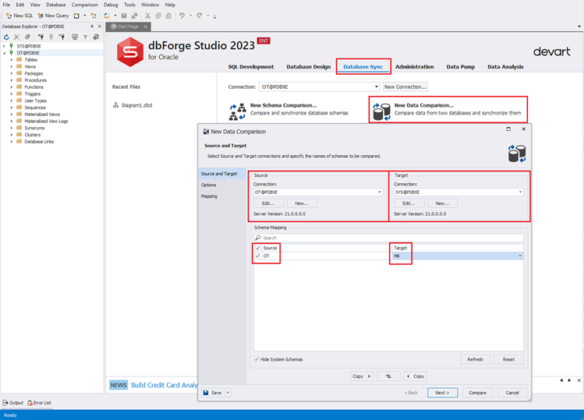Viewport: 584px width, 420px height.
Task: Click the Cancel button
Action: pyautogui.click(x=512, y=393)
